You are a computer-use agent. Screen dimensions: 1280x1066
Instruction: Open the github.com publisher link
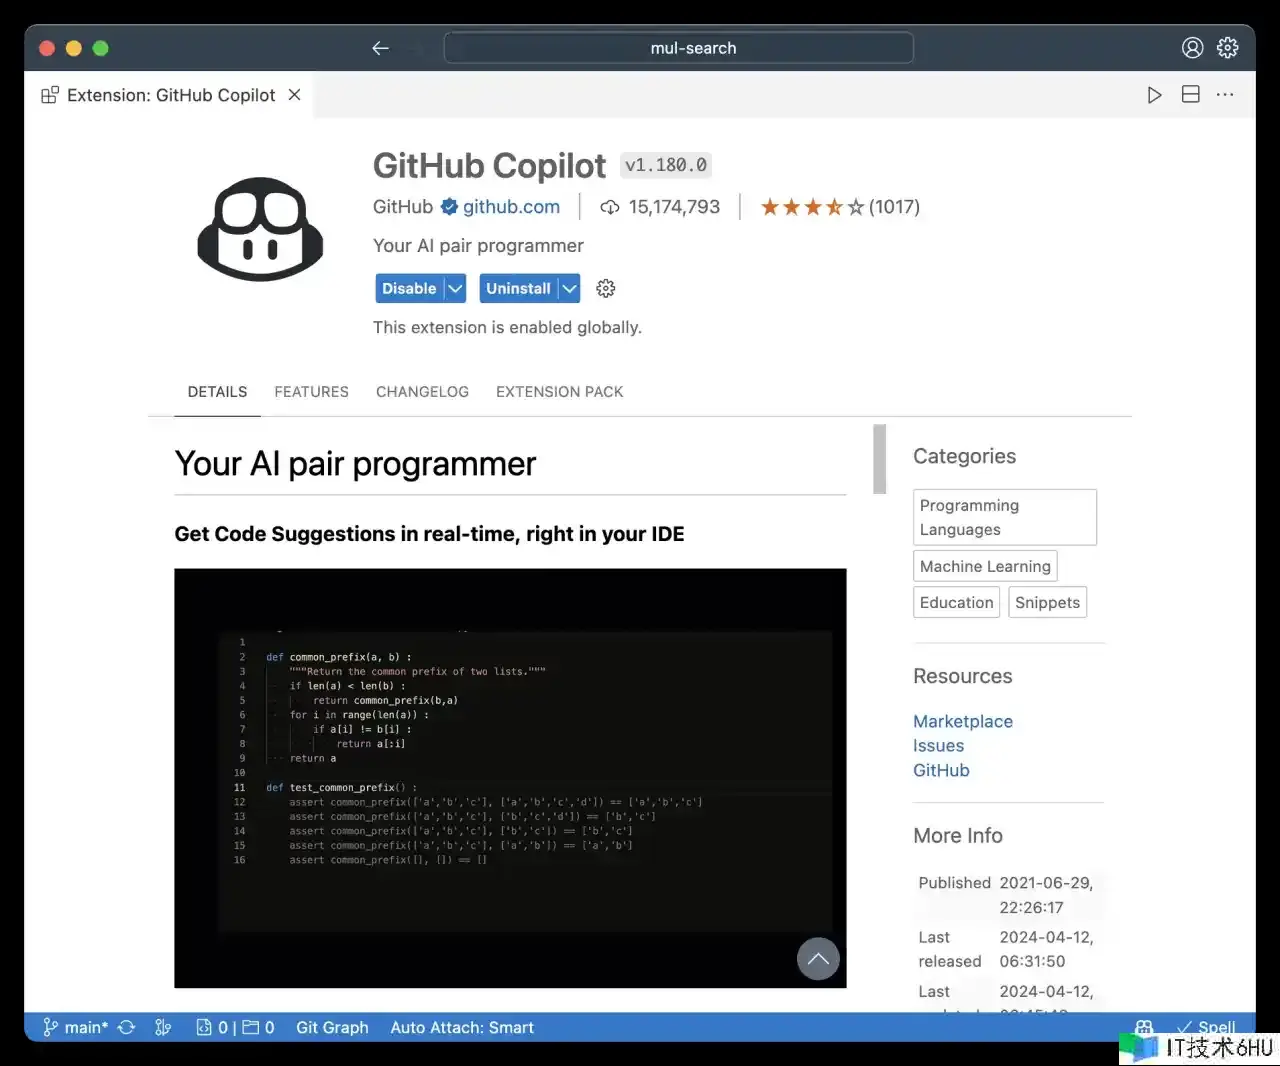tap(511, 207)
